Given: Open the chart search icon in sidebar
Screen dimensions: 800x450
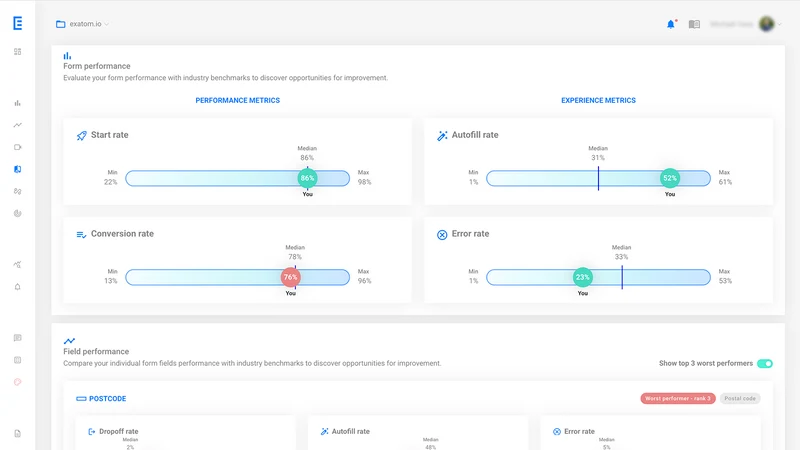Looking at the screenshot, I should 18,264.
